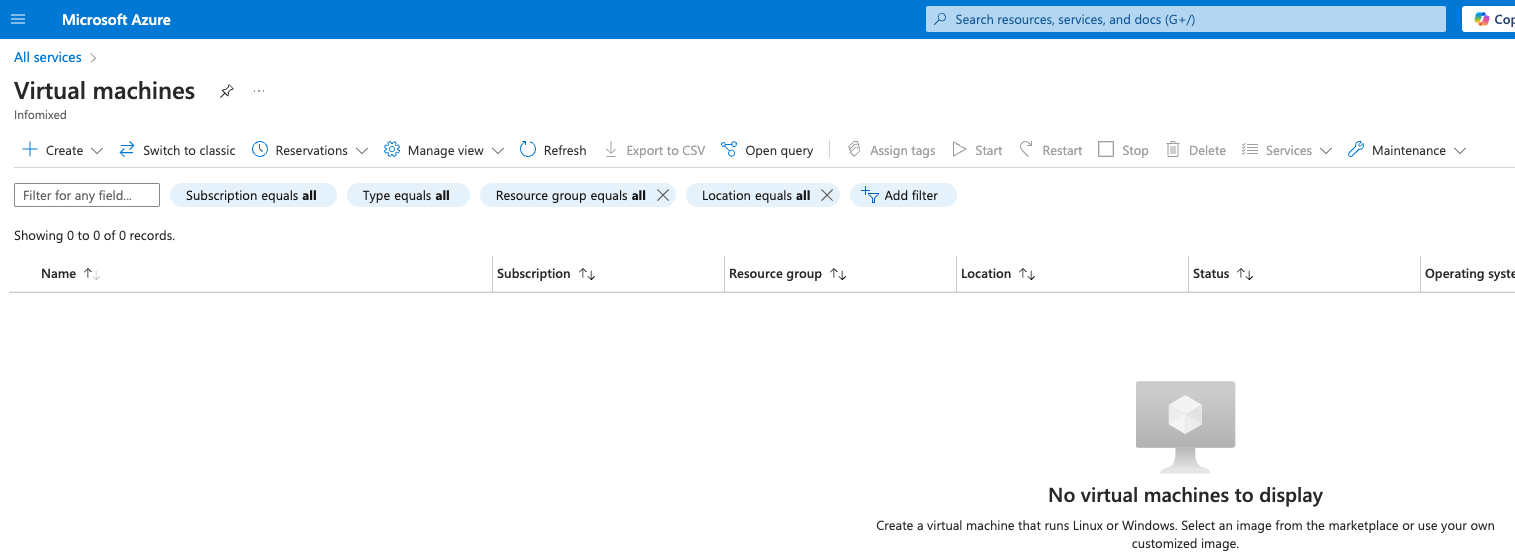Image resolution: width=1515 pixels, height=560 pixels.
Task: Click the Refresh label
Action: point(565,150)
